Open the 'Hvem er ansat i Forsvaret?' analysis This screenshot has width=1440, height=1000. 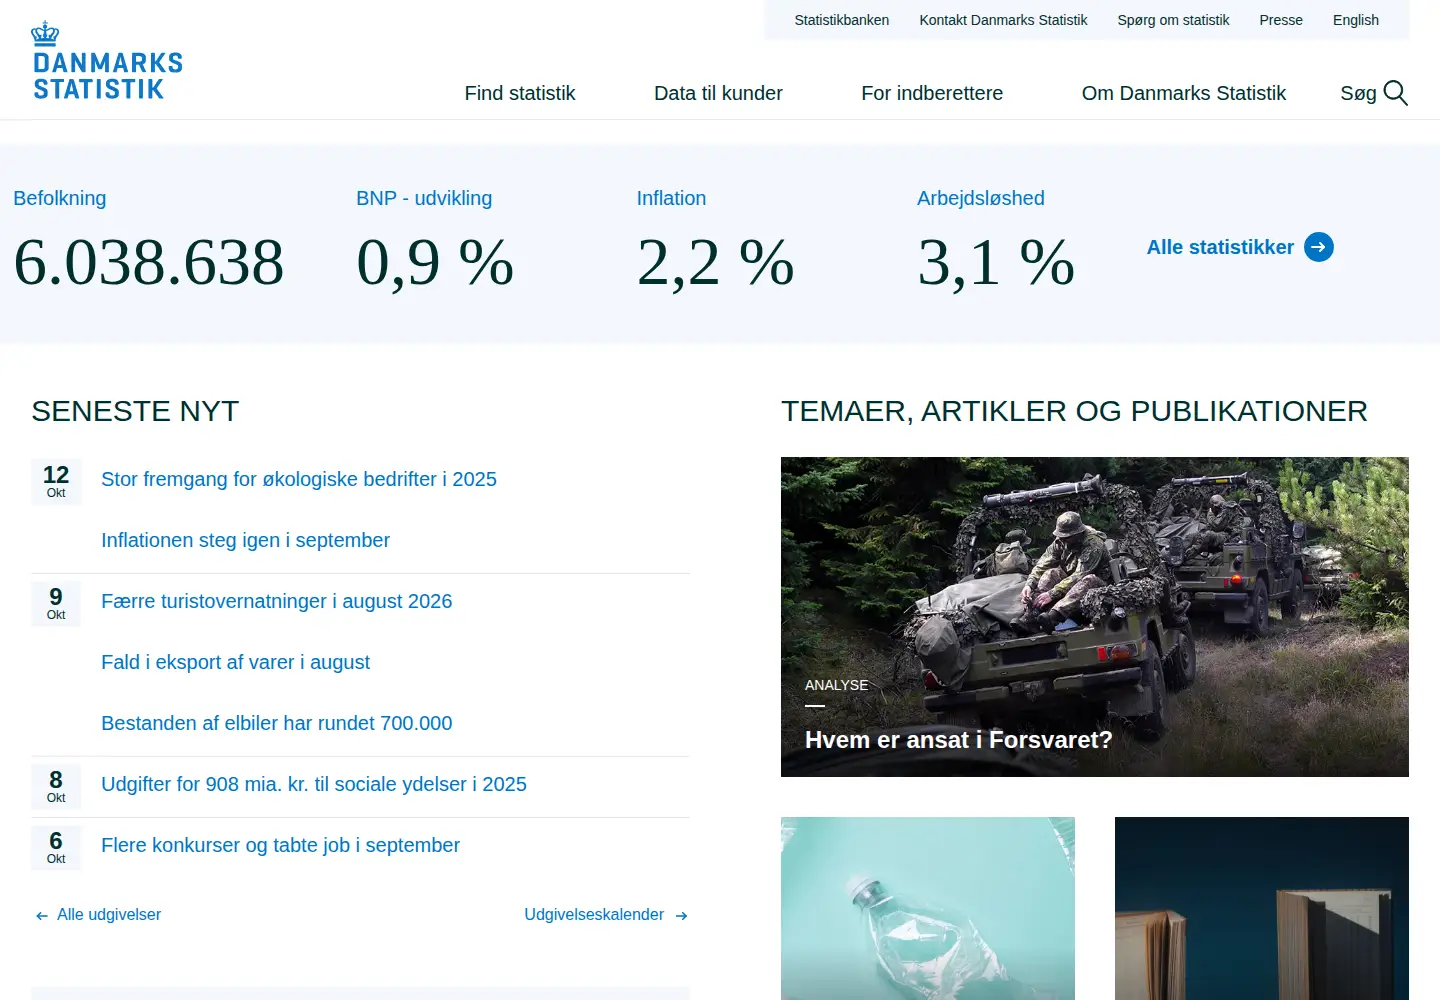coord(1095,617)
